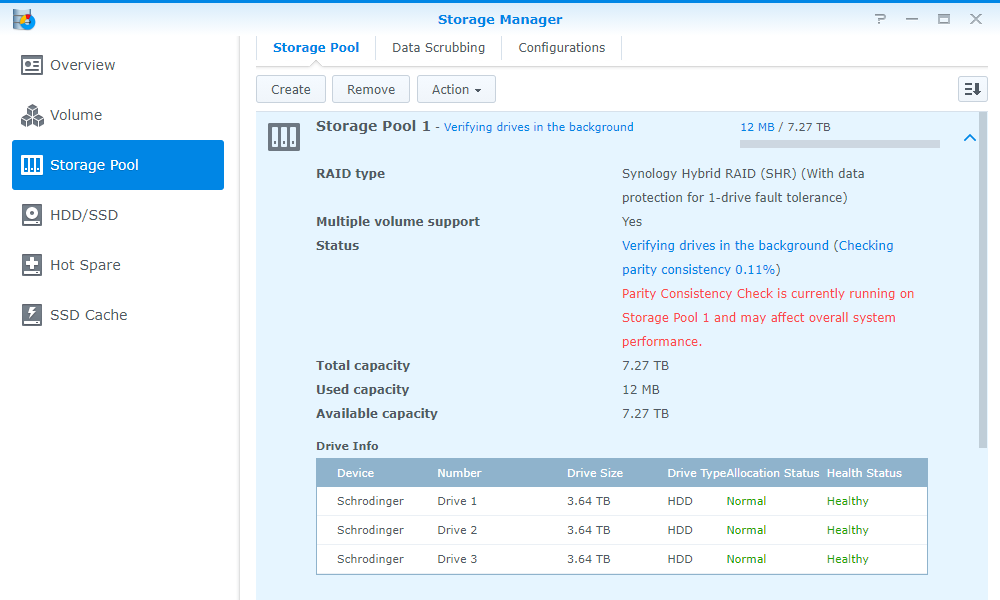Select the Drive 2 row cell
This screenshot has height=600, width=1000.
point(457,530)
